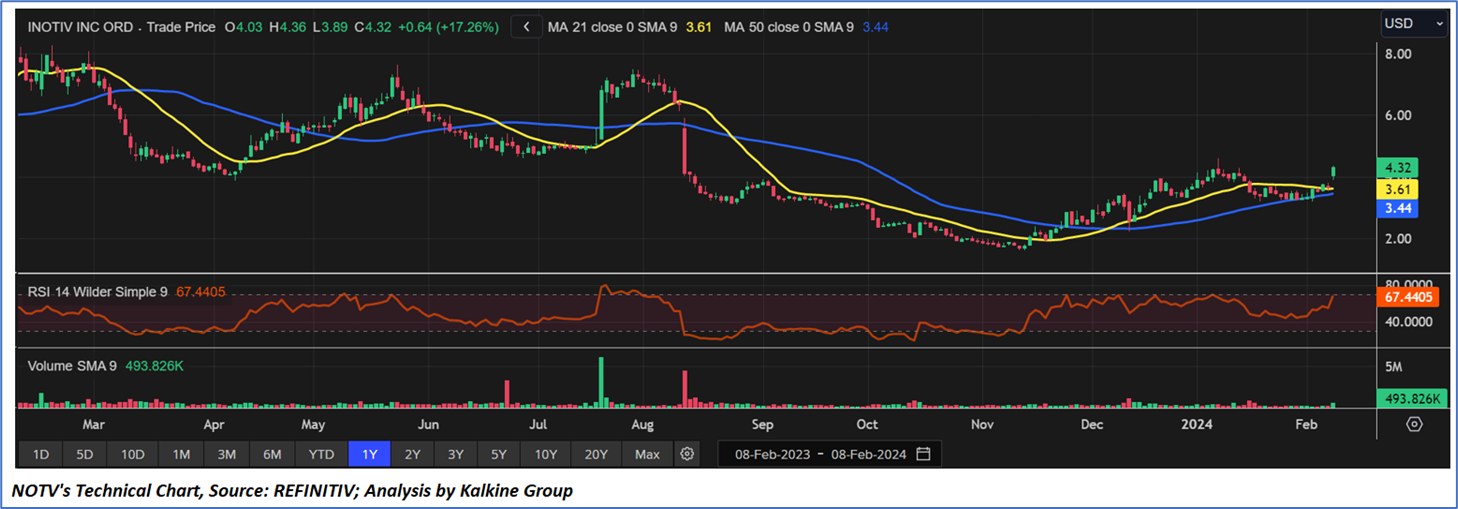Screen dimensions: 1458x509
Task: Select the 1D time range
Action: 41,454
